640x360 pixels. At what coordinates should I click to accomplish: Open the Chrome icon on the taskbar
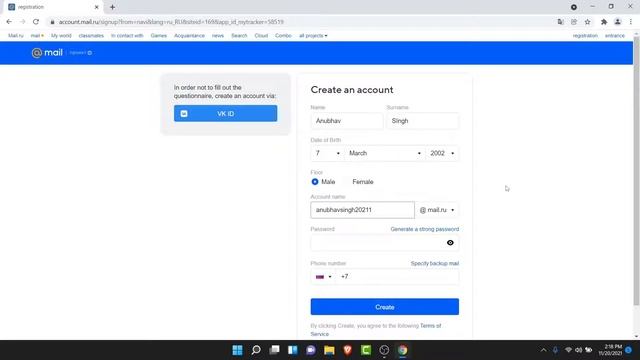point(402,350)
